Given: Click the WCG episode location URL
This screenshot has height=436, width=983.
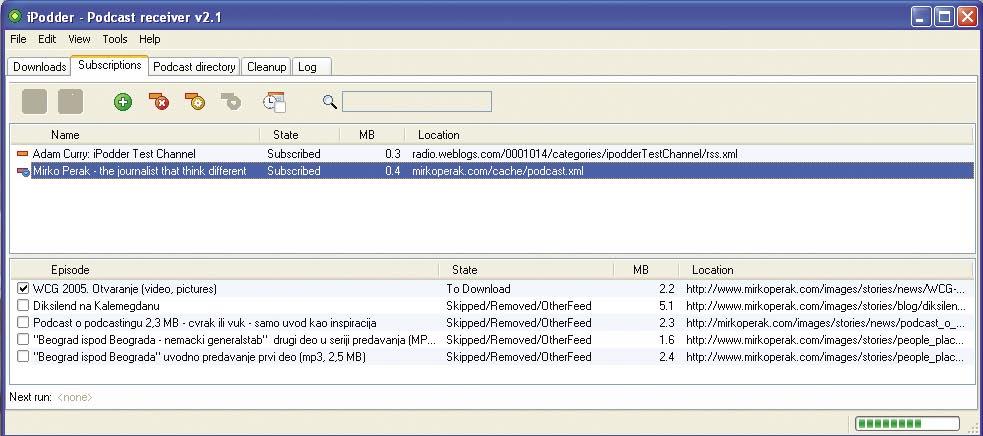Looking at the screenshot, I should pyautogui.click(x=825, y=289).
